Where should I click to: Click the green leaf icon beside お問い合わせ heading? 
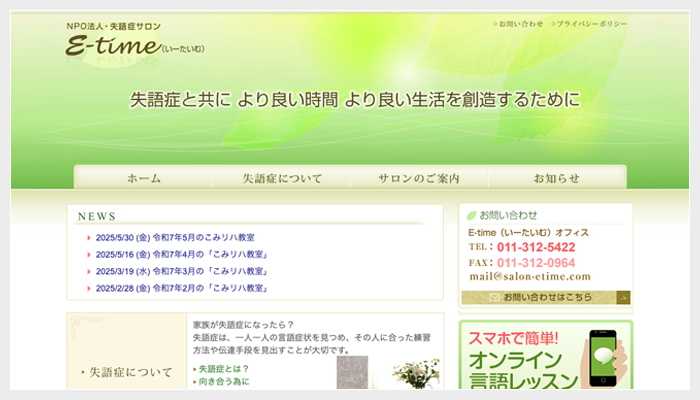coord(471,215)
